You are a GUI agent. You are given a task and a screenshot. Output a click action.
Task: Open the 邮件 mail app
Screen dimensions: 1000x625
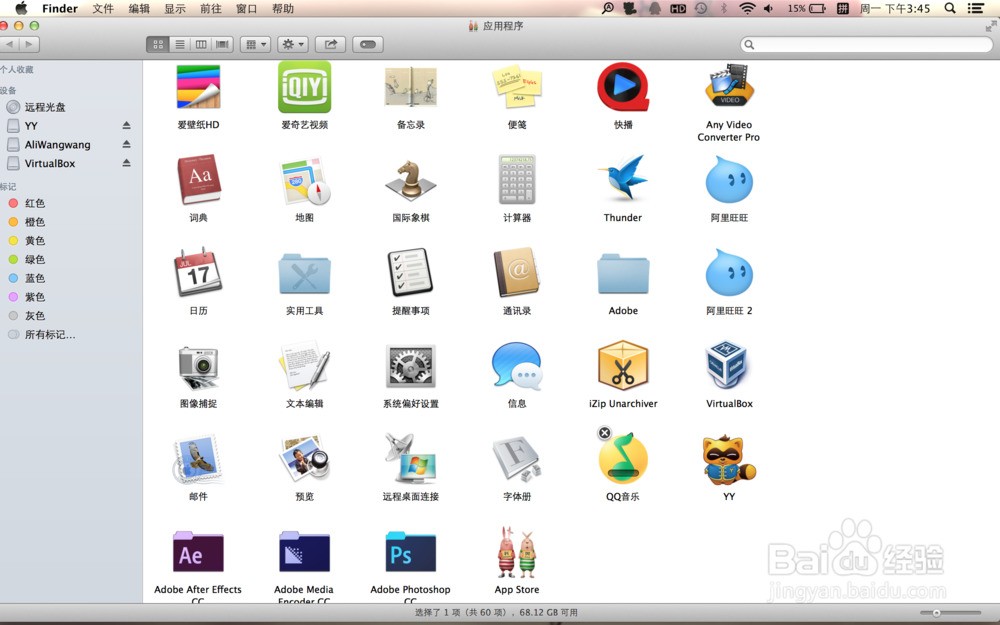(x=198, y=459)
